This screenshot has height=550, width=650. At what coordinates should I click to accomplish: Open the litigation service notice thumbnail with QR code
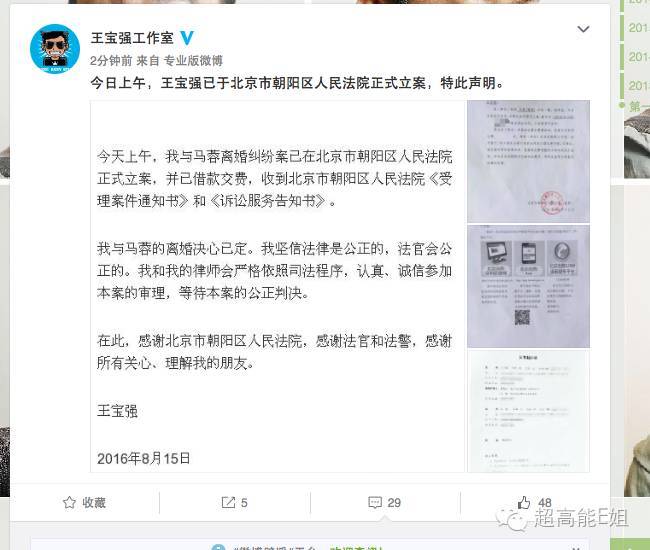coord(528,286)
